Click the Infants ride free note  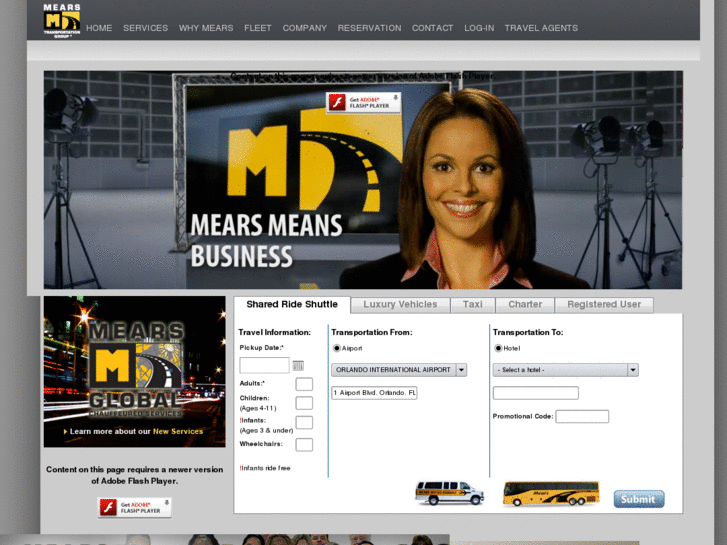click(265, 468)
